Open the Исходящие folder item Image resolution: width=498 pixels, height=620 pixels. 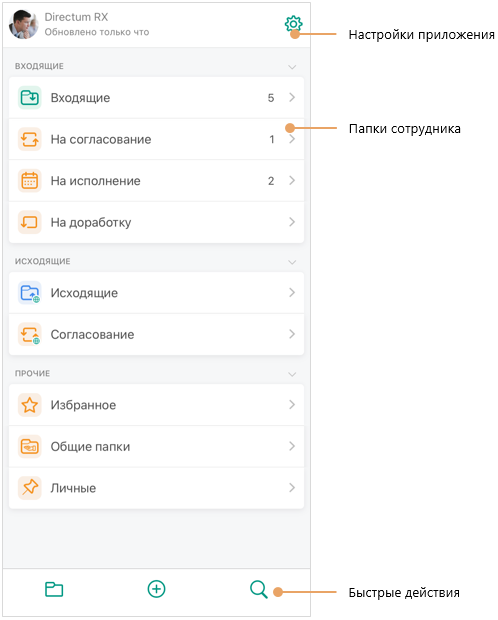coord(156,293)
